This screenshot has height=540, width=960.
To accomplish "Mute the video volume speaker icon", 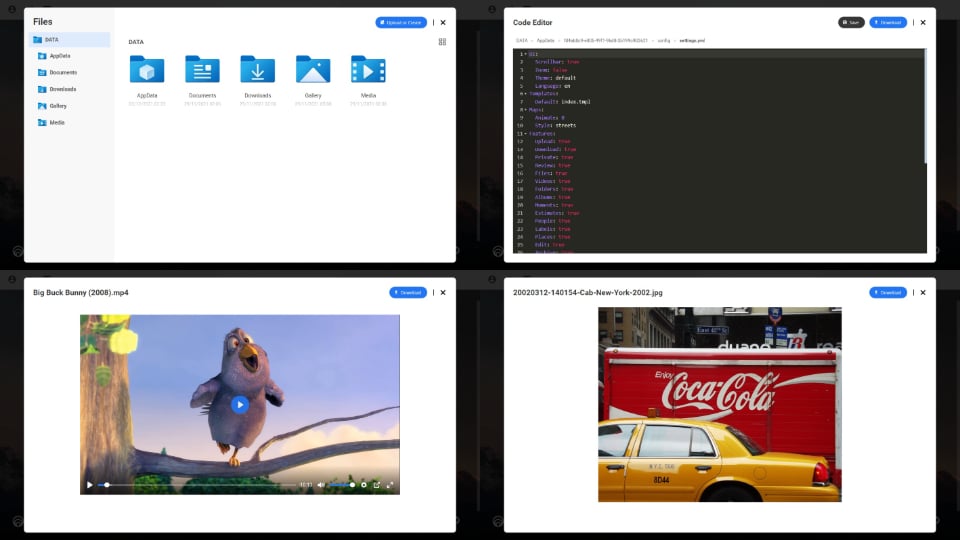I will 321,485.
